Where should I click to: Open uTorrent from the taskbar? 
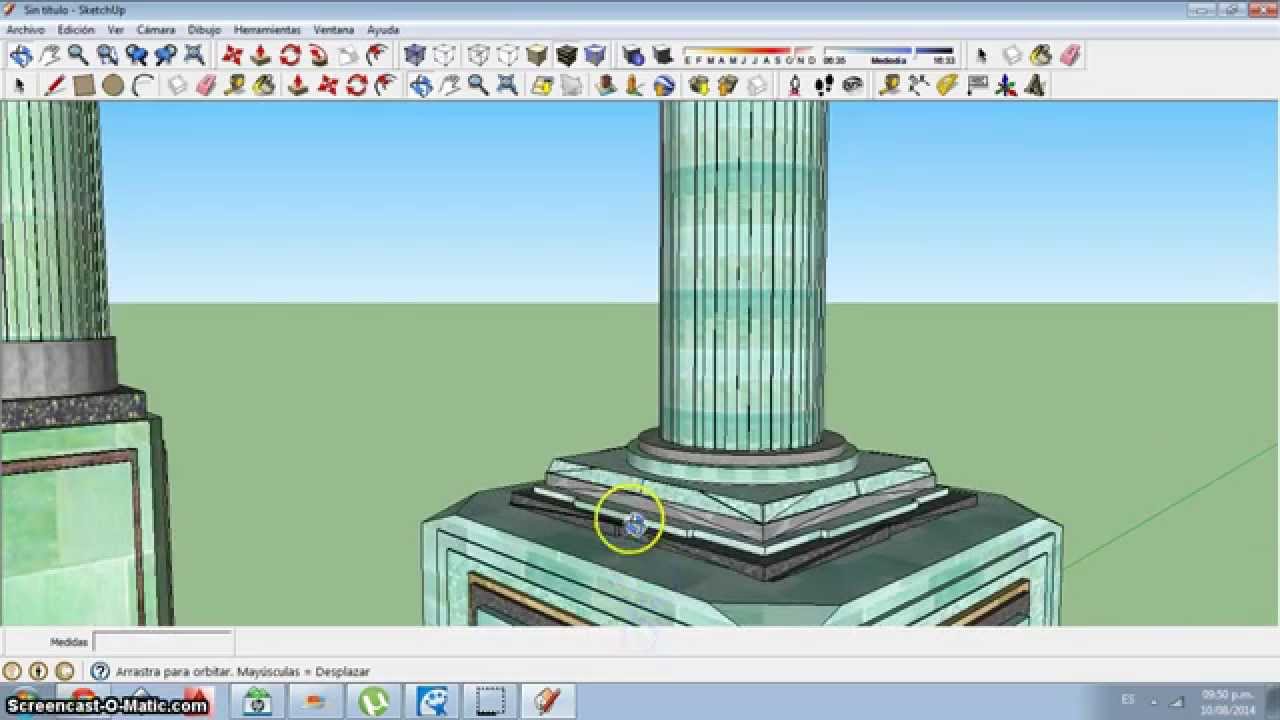375,702
